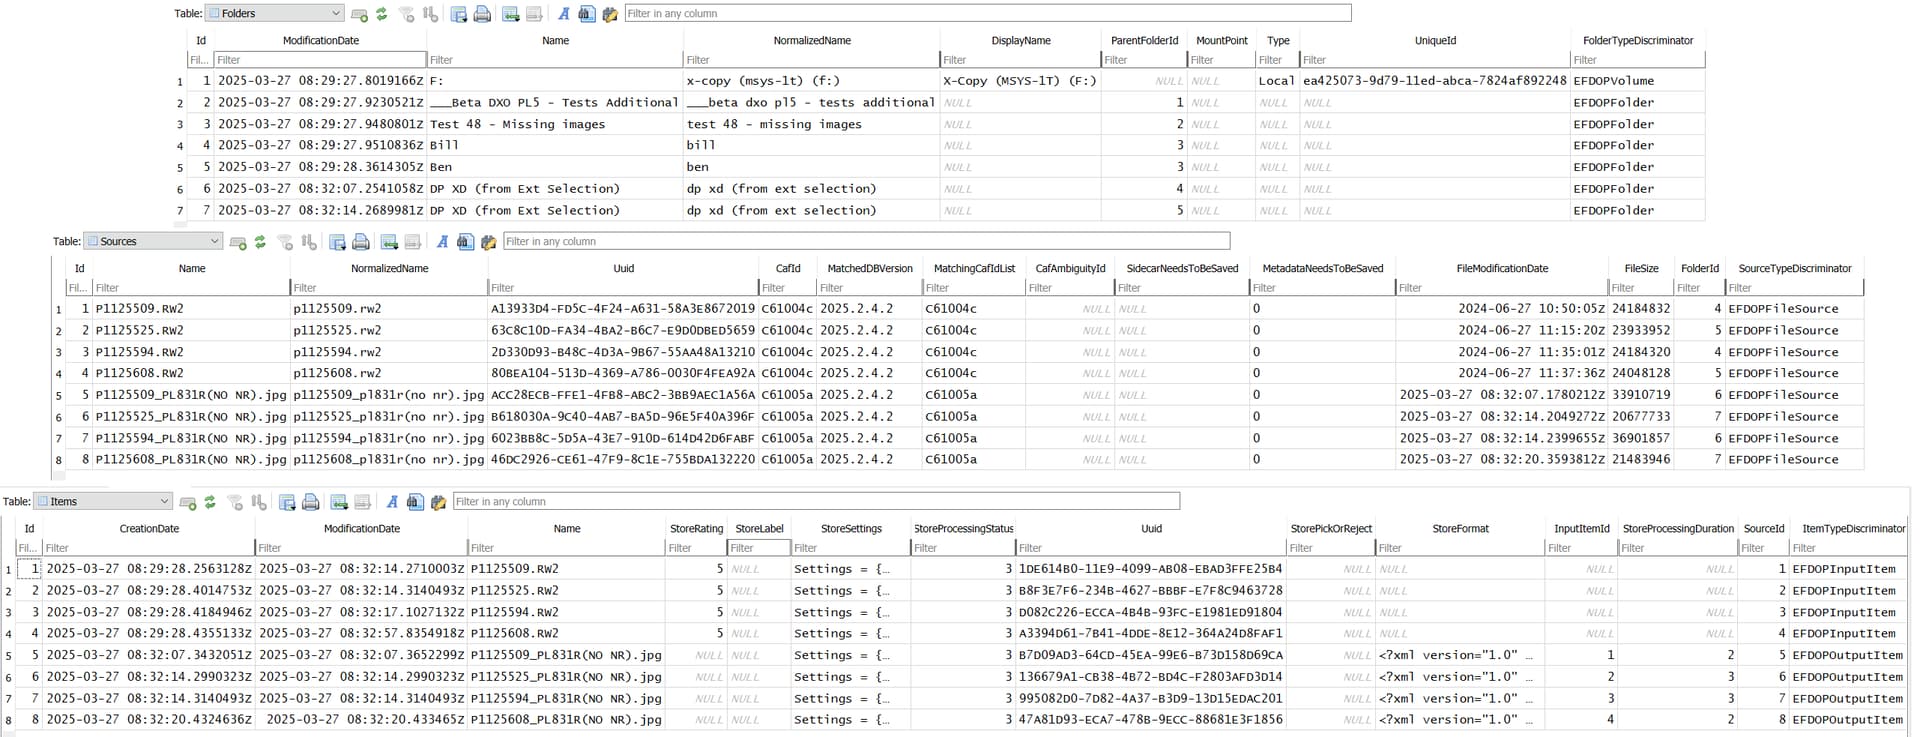Select the first 'EFDOPOutputItem' cell in Items
Viewport: 1920px width, 737px height.
tap(1847, 656)
